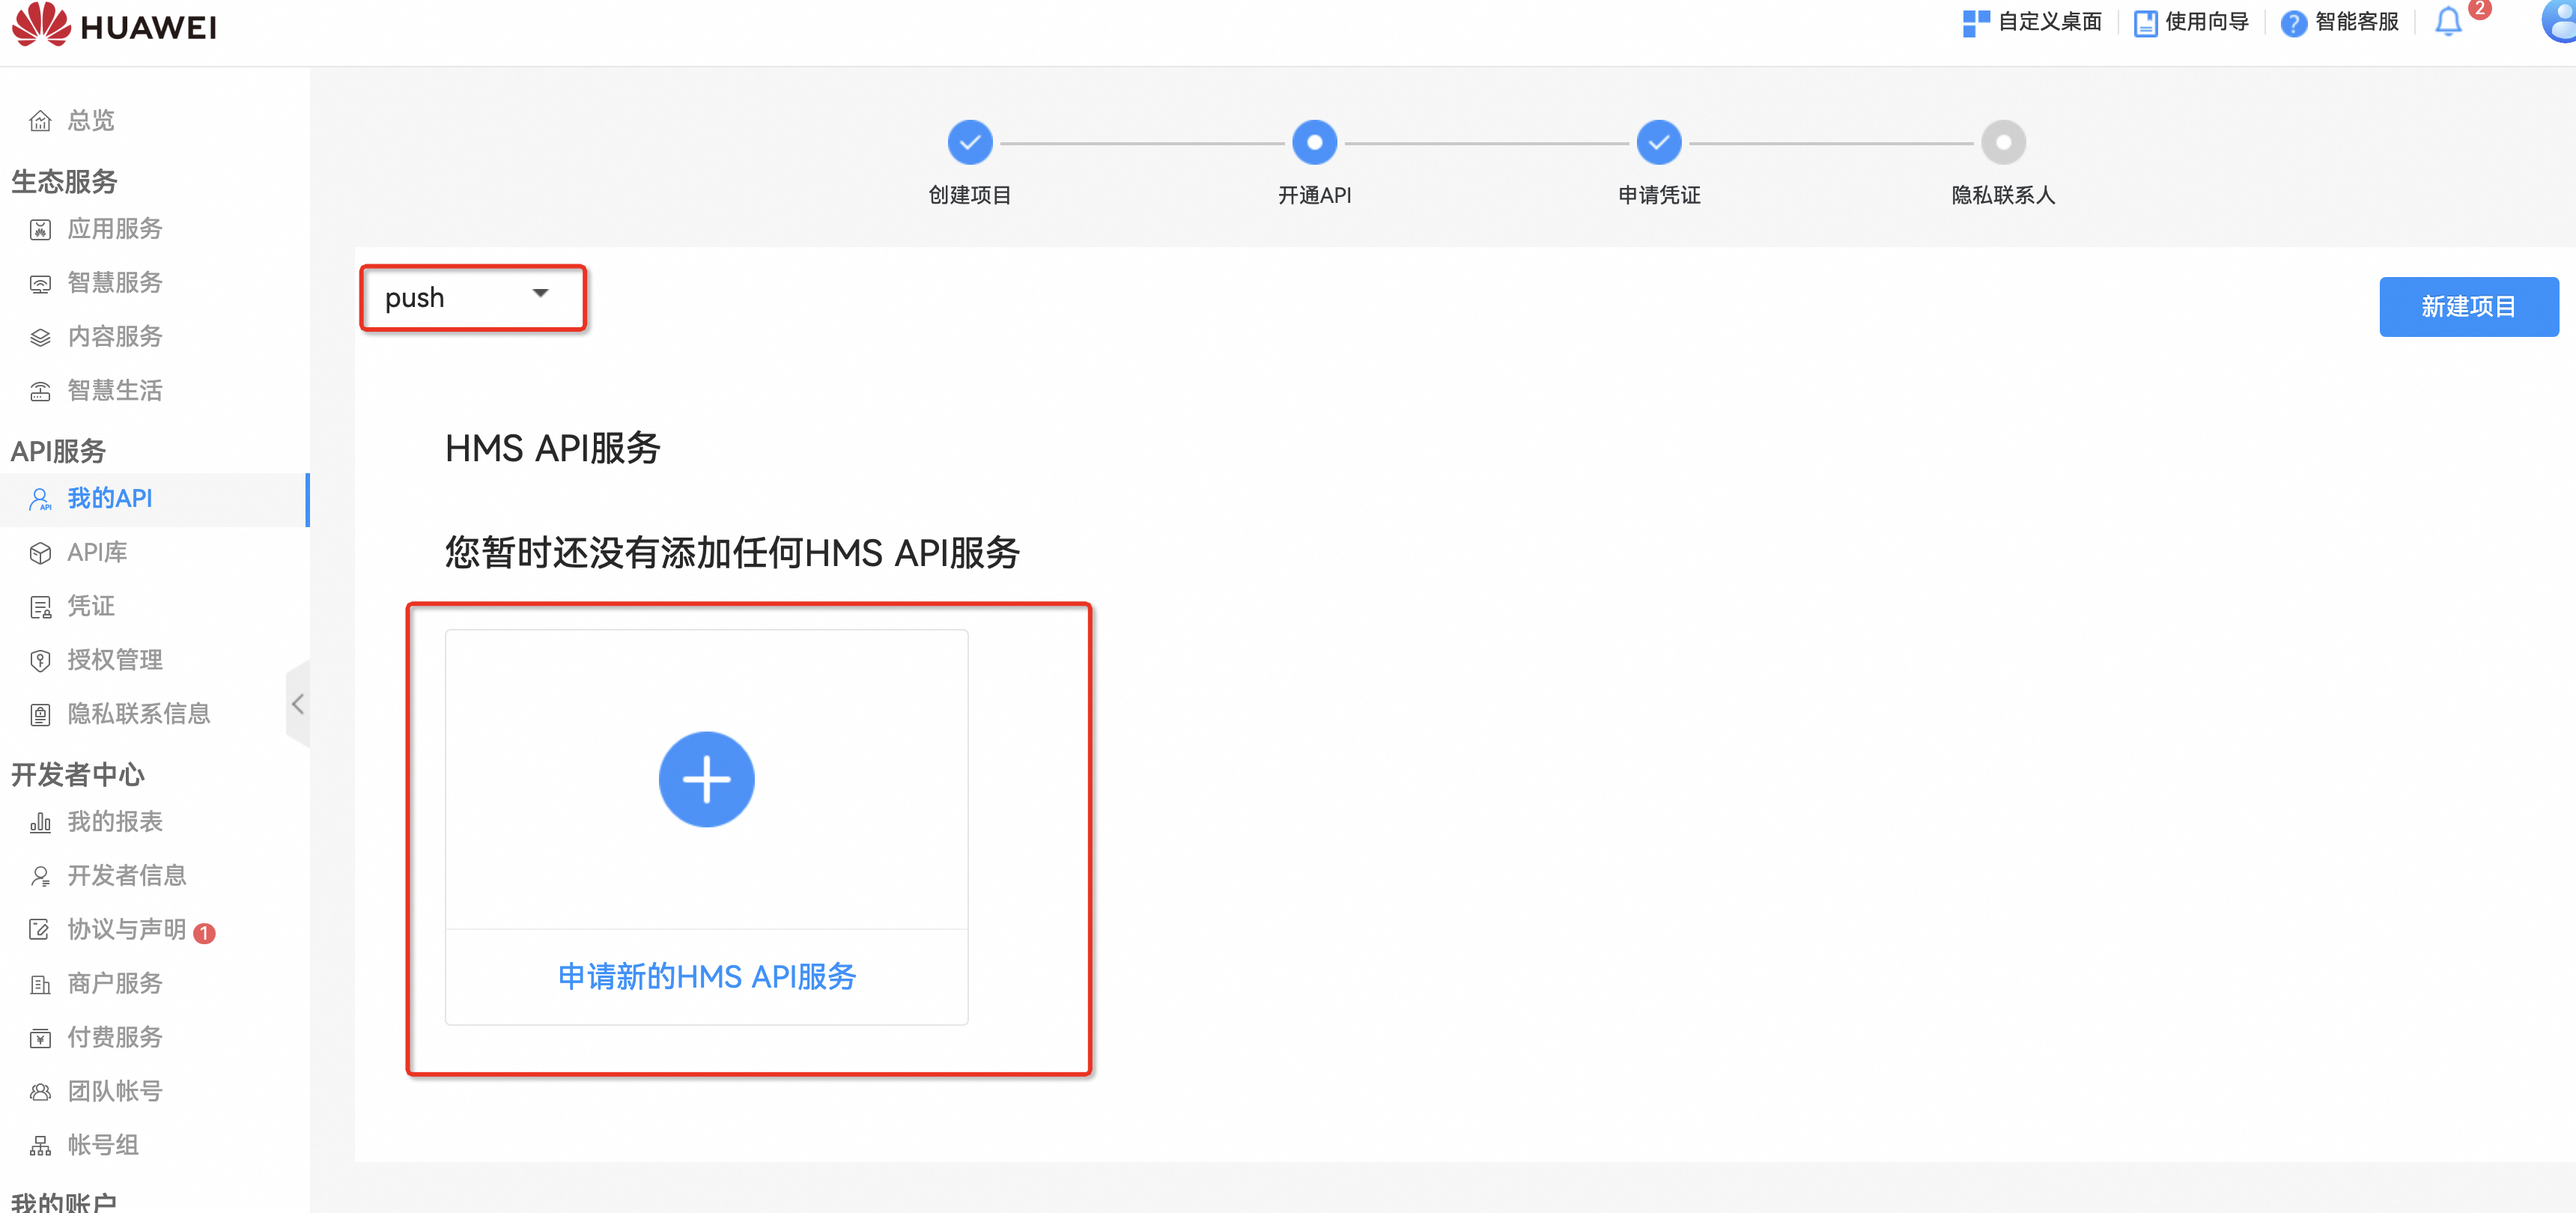Click the 隐私联系人 step circle
The image size is (2576, 1213).
click(2003, 142)
